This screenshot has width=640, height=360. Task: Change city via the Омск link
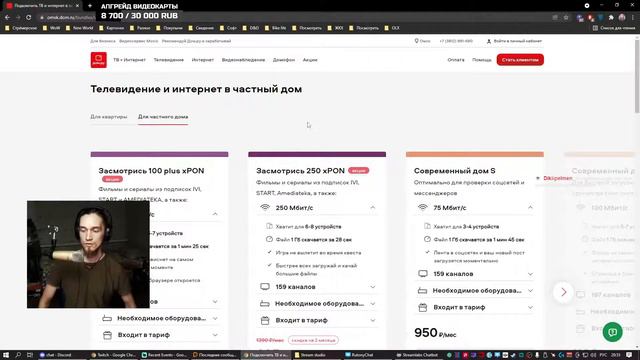click(425, 41)
